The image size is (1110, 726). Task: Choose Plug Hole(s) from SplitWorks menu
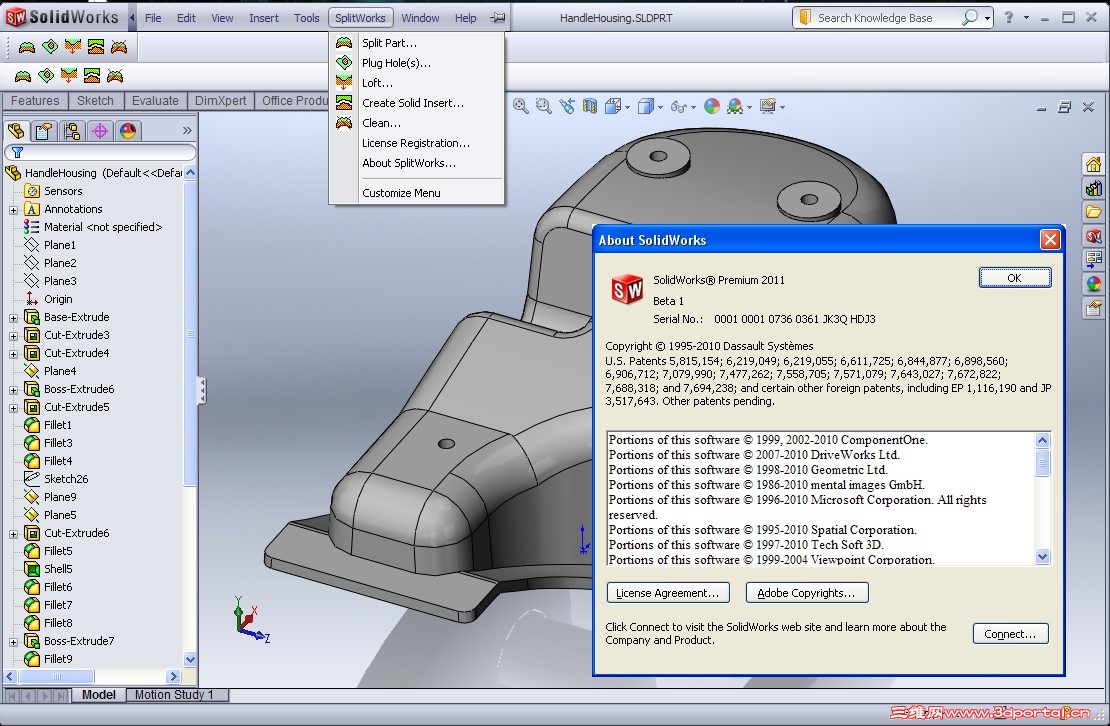pos(396,63)
